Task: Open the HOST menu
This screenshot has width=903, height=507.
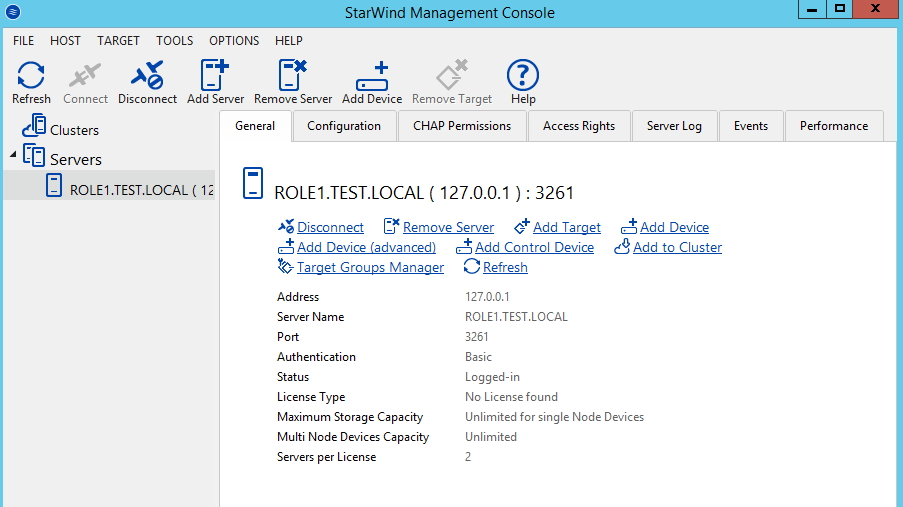Action: 65,40
